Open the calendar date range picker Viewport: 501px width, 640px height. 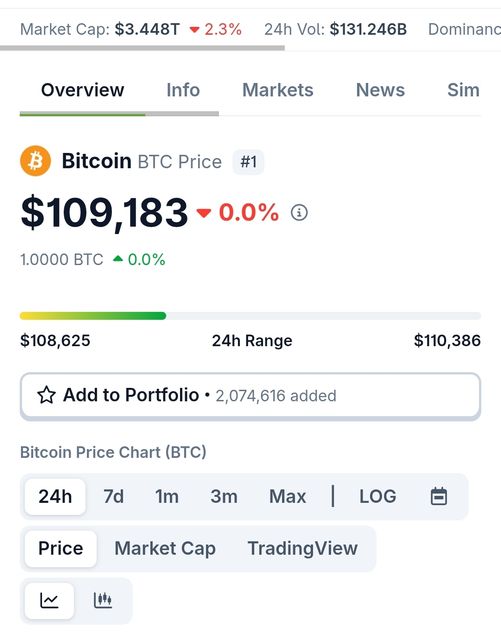point(439,496)
